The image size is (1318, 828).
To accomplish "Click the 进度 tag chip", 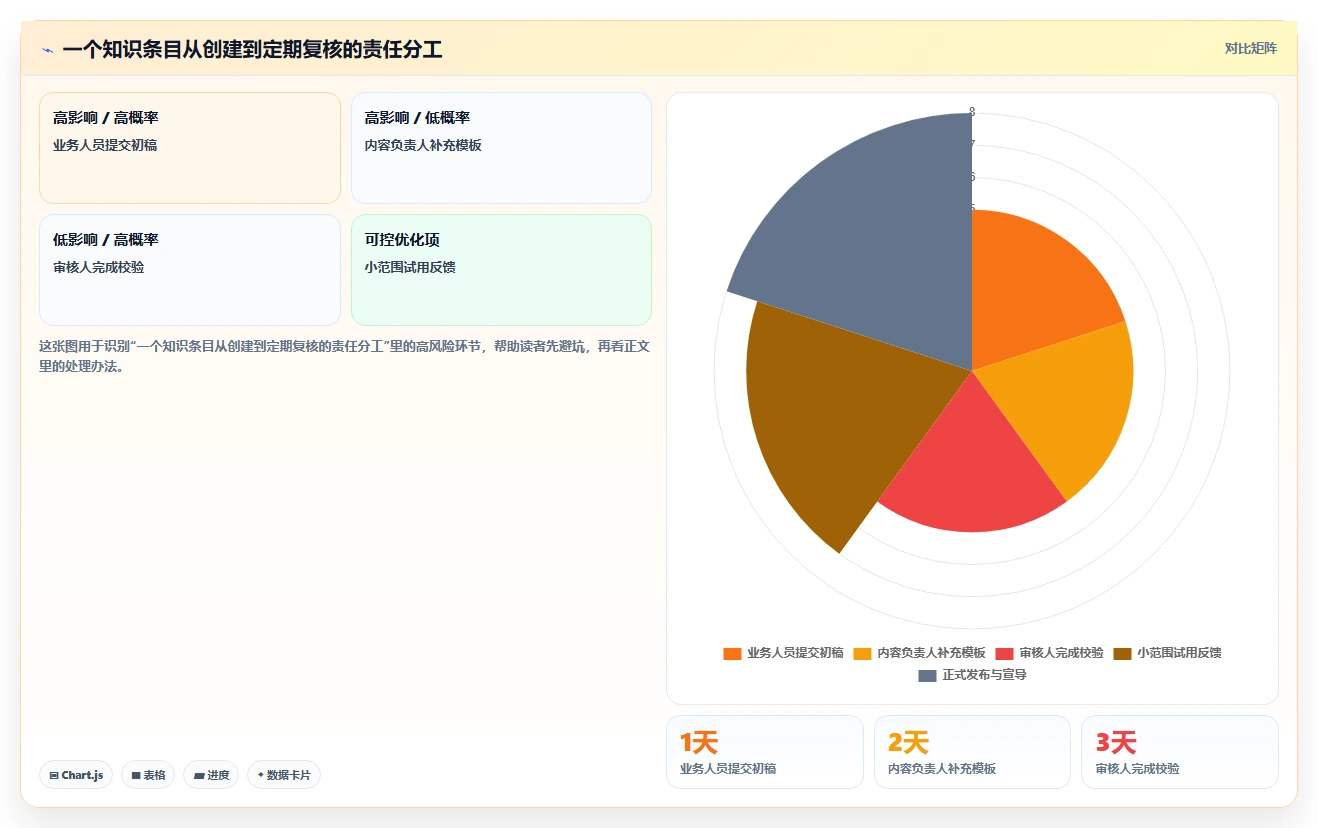I will [x=211, y=775].
